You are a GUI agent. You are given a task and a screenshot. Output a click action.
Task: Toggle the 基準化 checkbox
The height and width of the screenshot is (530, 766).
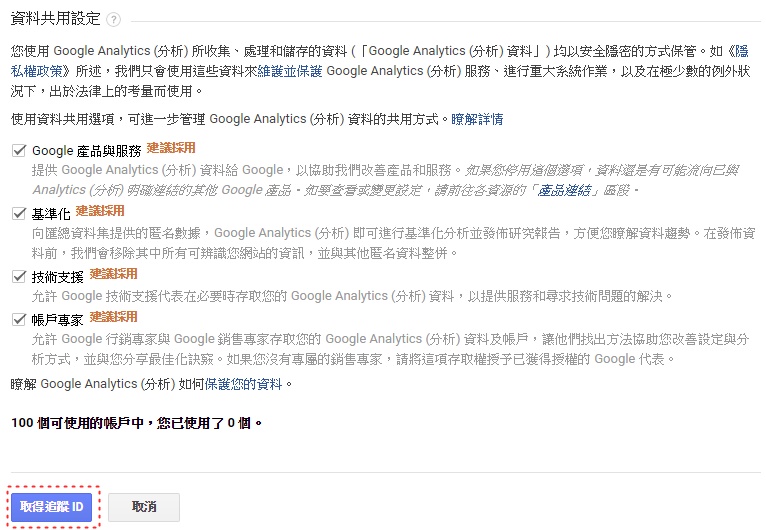19,213
